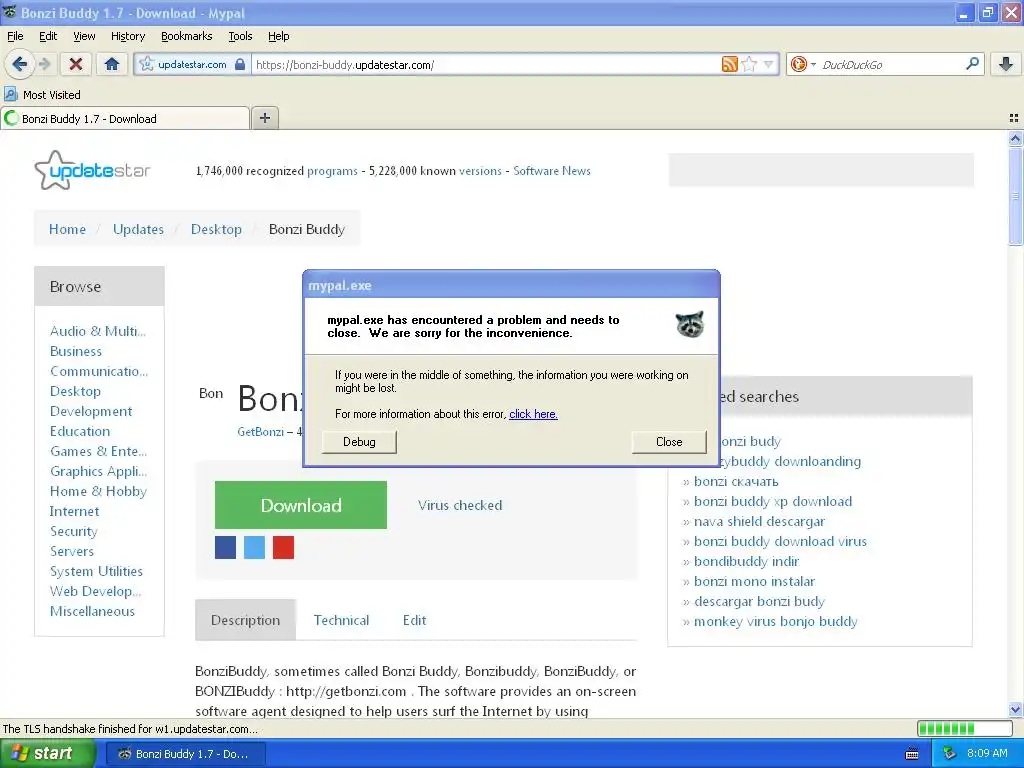The height and width of the screenshot is (768, 1024).
Task: Open the History menu
Action: tap(128, 36)
